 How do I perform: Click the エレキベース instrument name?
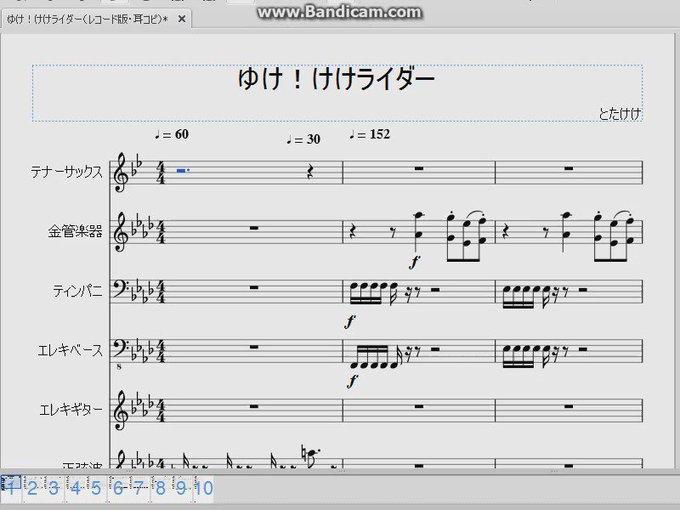70,350
